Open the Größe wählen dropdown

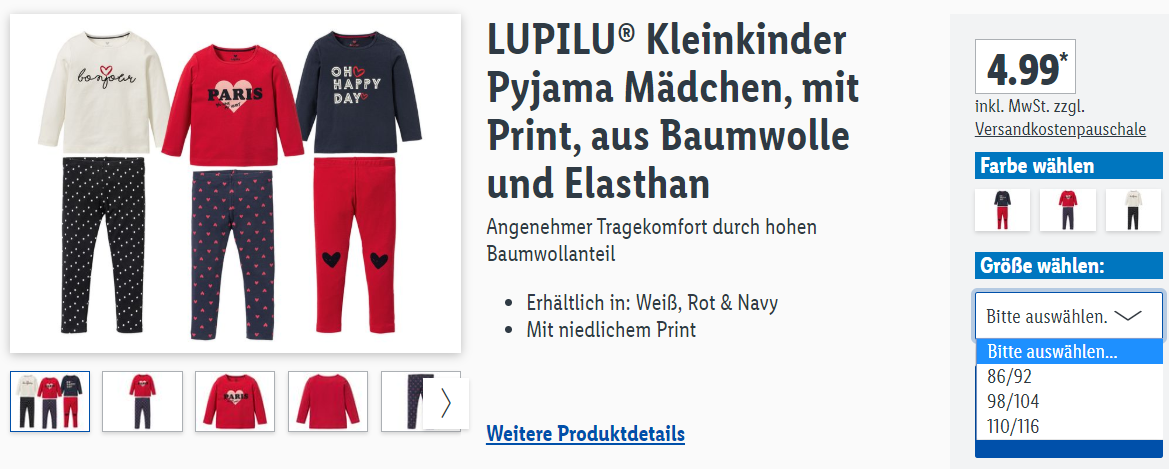(x=1068, y=316)
